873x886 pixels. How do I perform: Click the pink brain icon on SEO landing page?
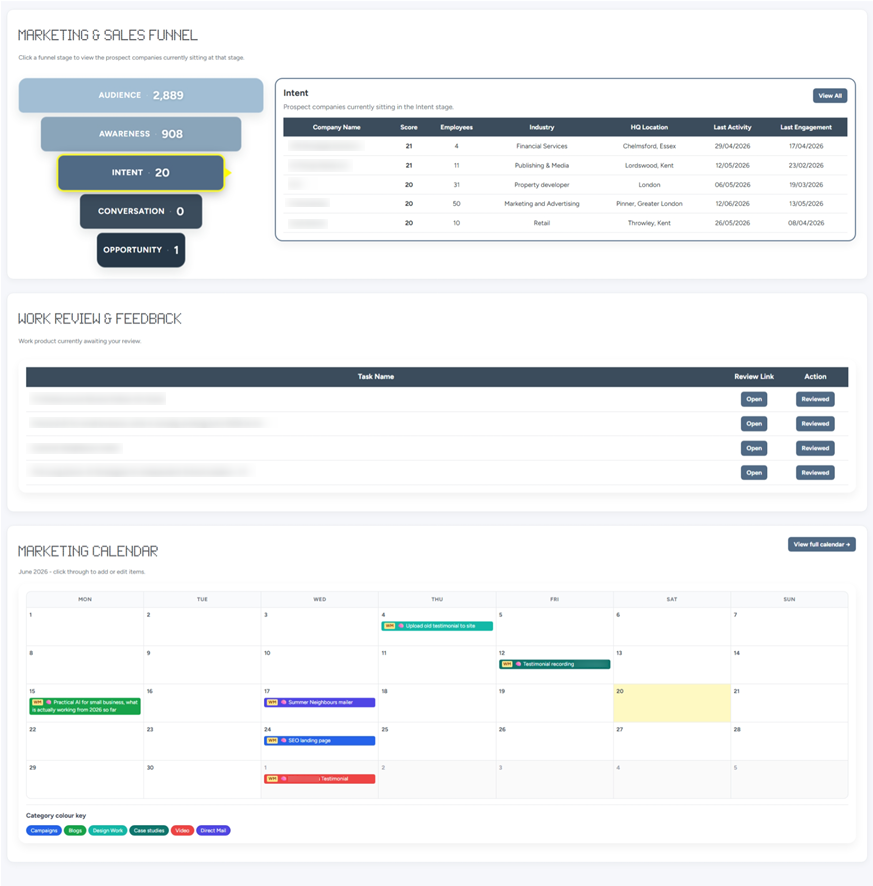(x=284, y=740)
